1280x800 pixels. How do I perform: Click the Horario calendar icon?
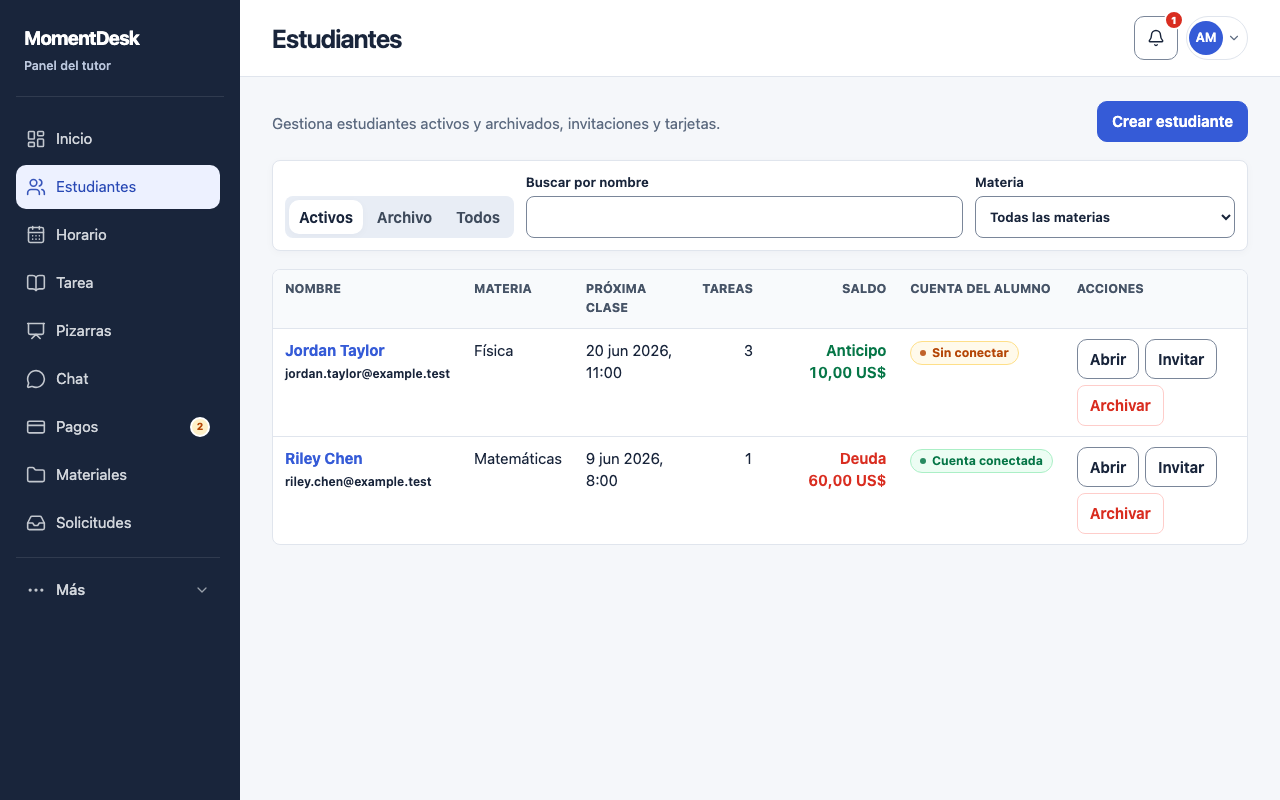[36, 235]
